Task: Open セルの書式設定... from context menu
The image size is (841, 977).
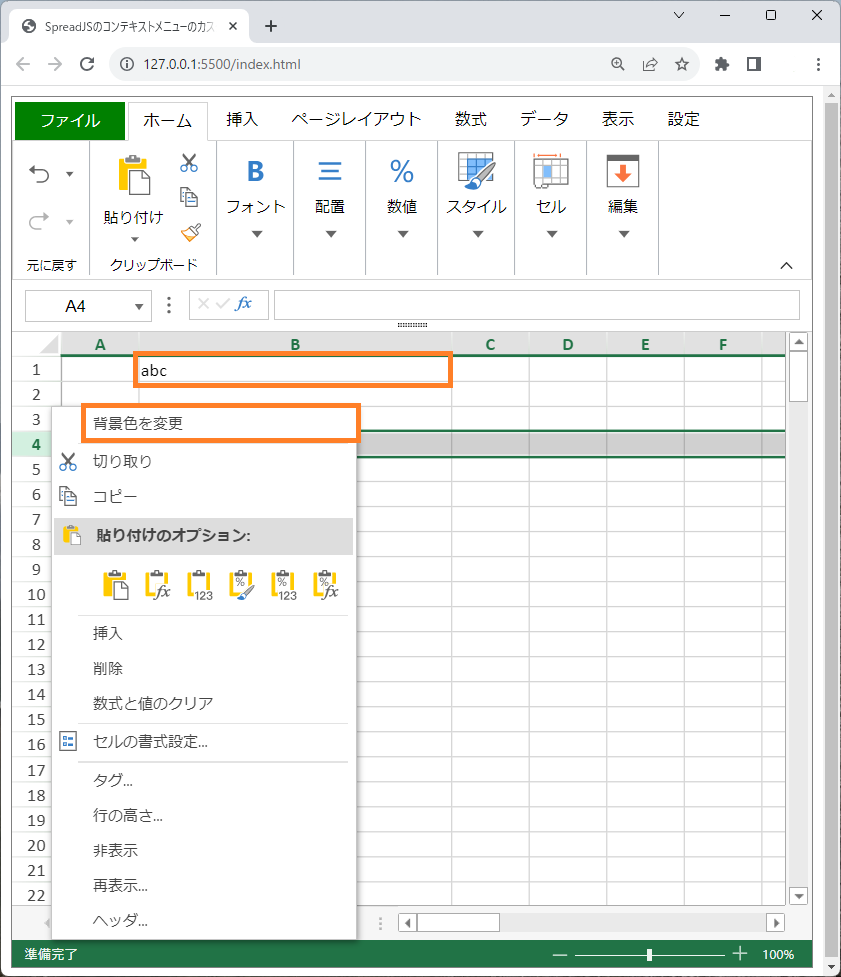Action: [204, 742]
